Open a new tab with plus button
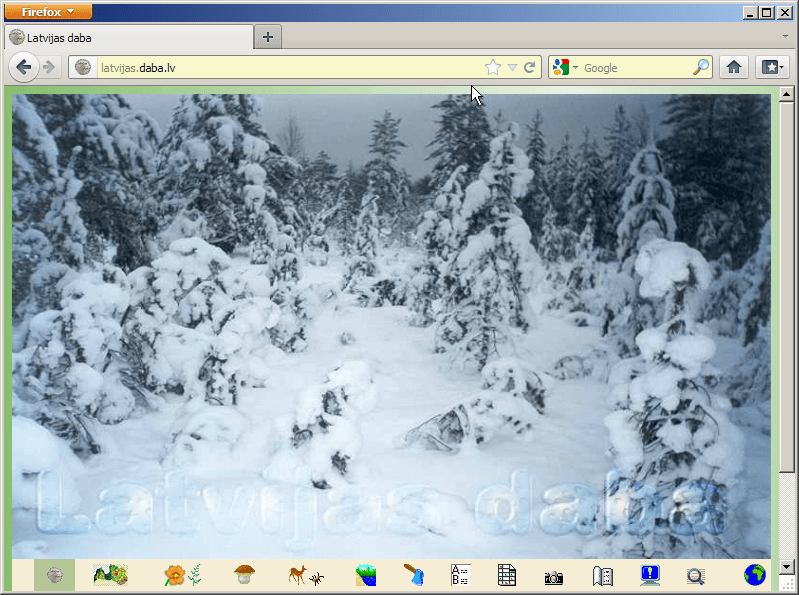The width and height of the screenshot is (799, 595). [x=268, y=37]
